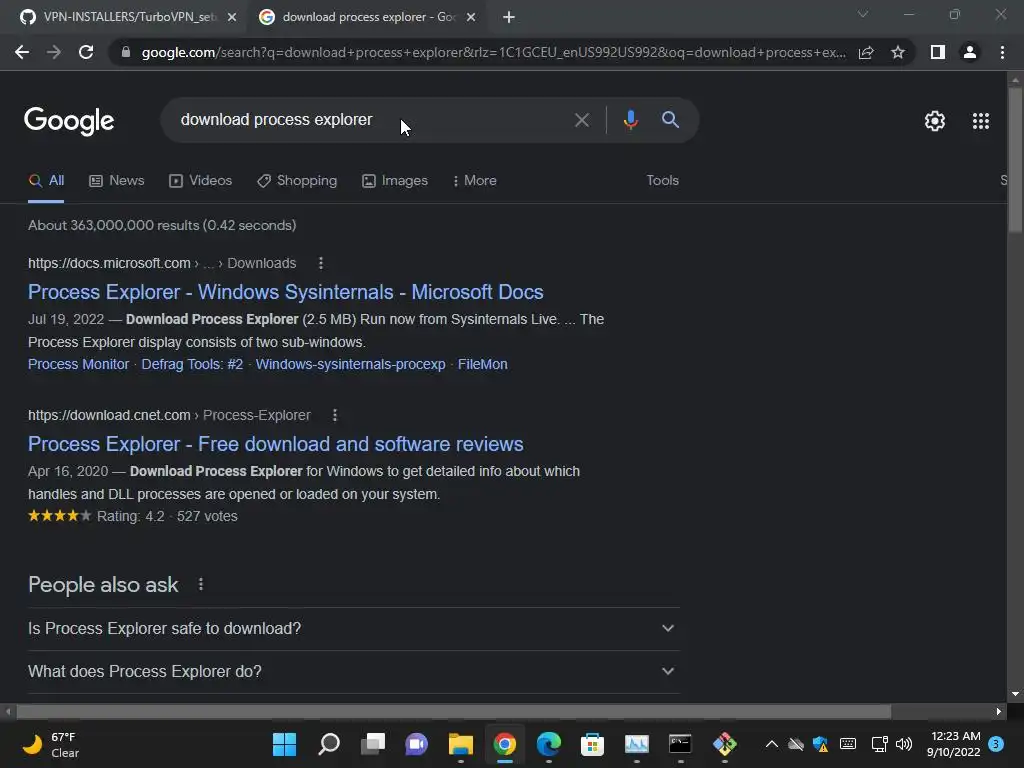The image size is (1024, 768).
Task: Expand 'Is Process Explorer safe to download?'
Action: (353, 628)
